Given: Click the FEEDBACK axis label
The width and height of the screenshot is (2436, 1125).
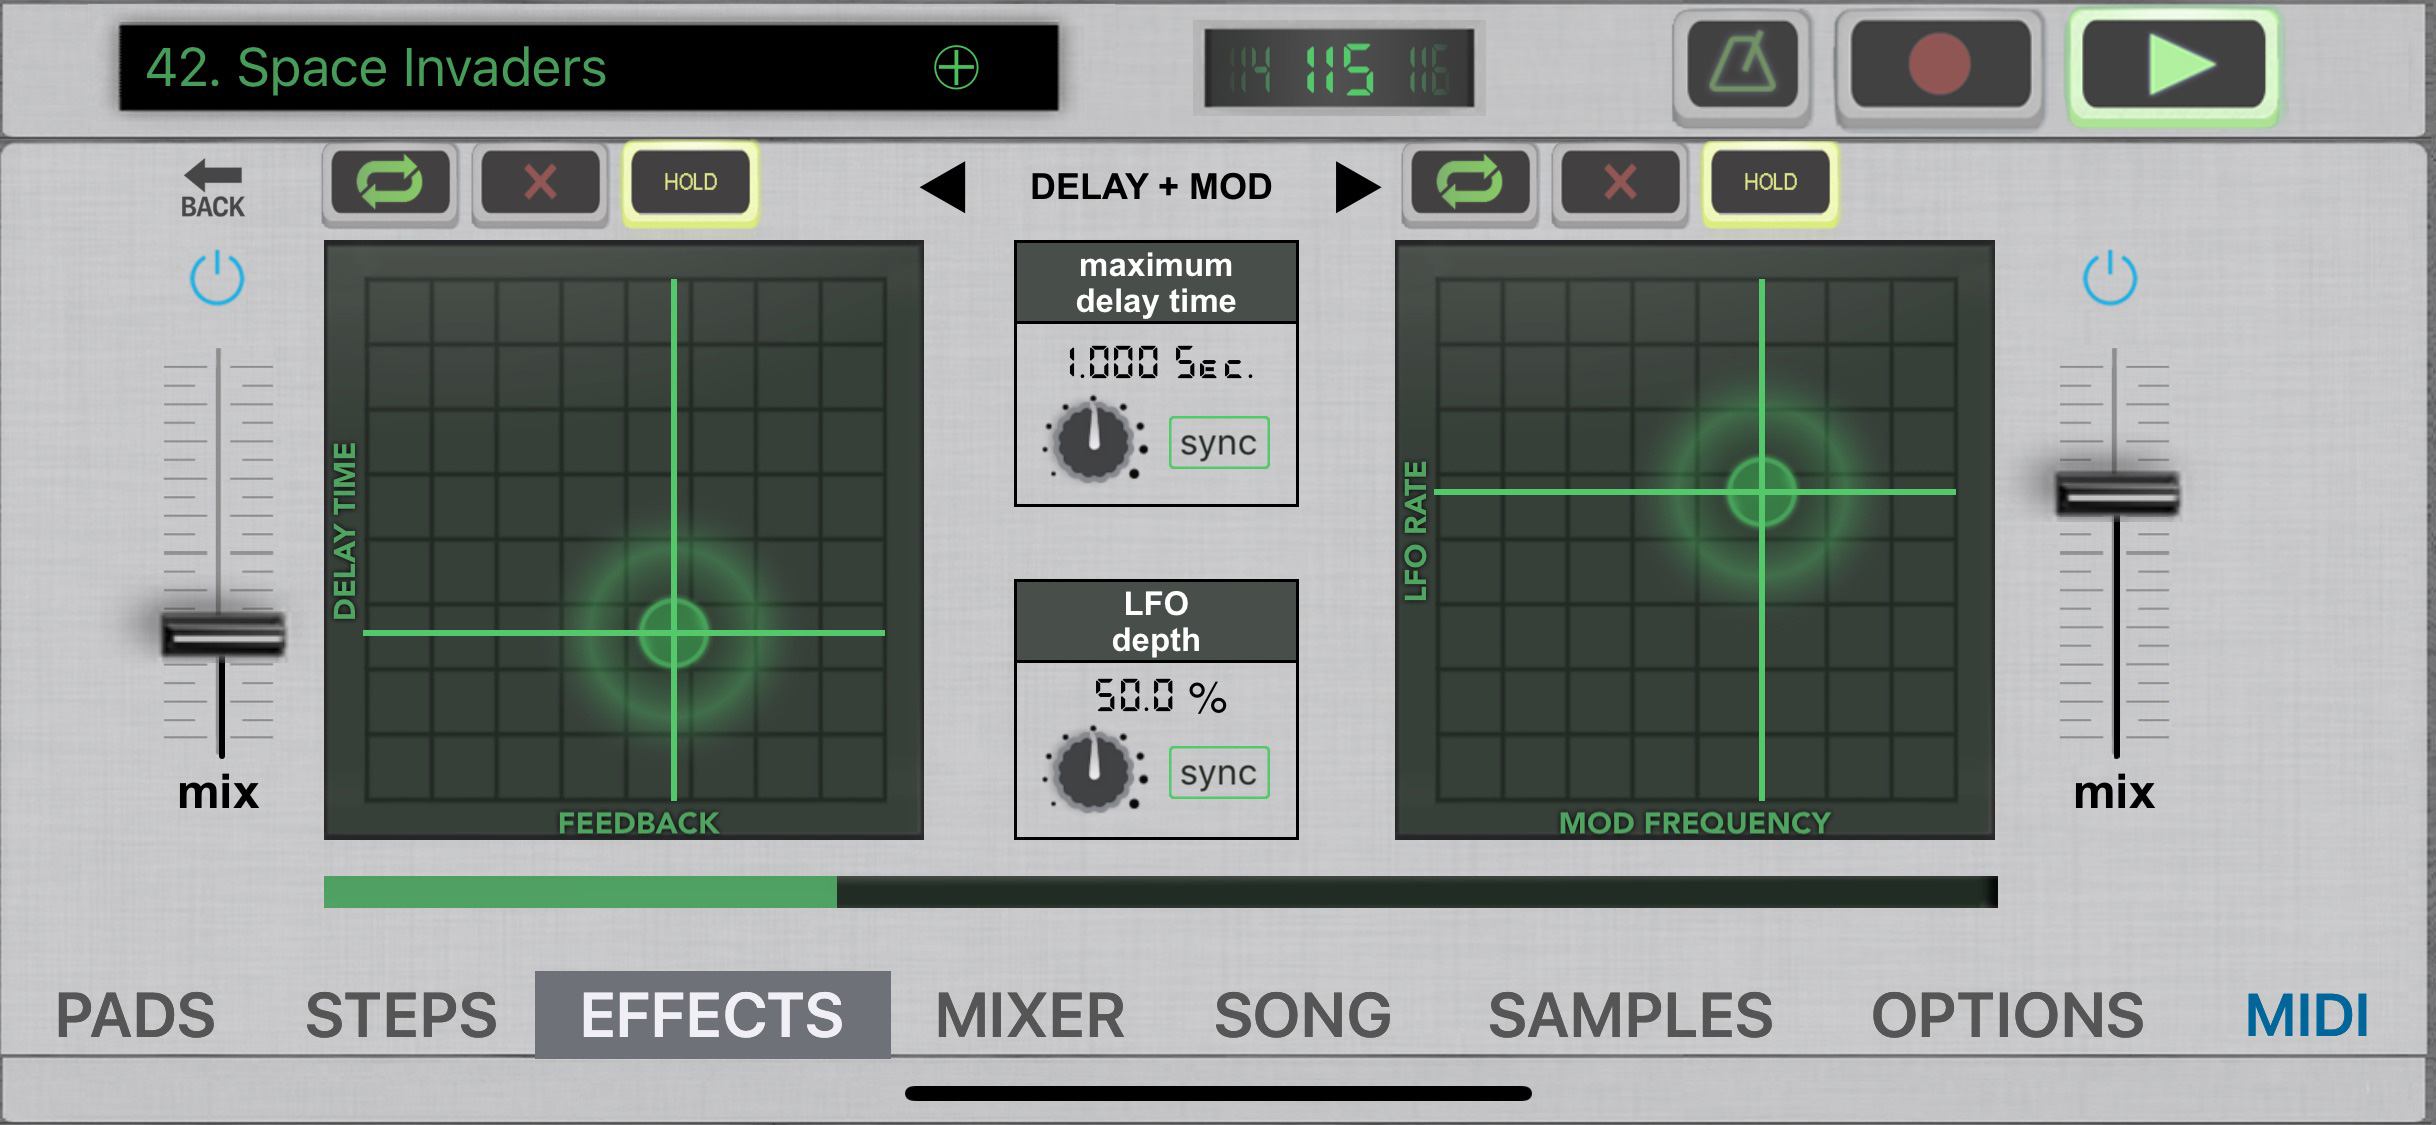Looking at the screenshot, I should tap(638, 823).
